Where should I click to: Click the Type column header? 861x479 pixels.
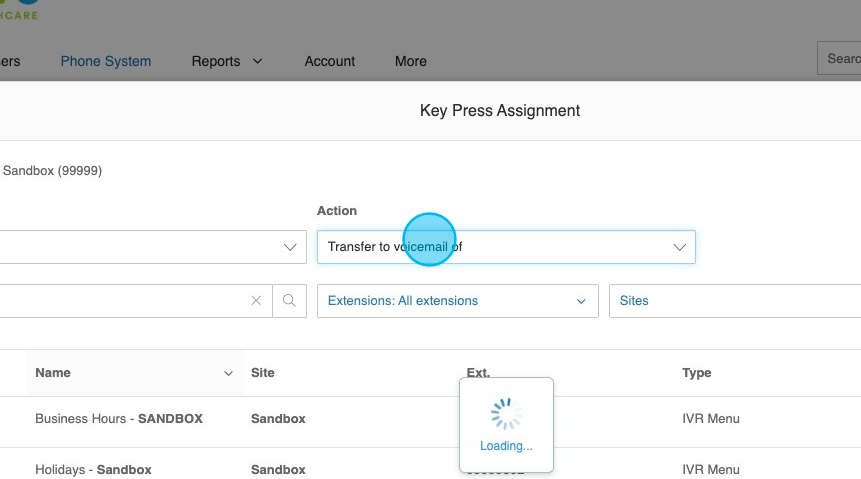696,373
